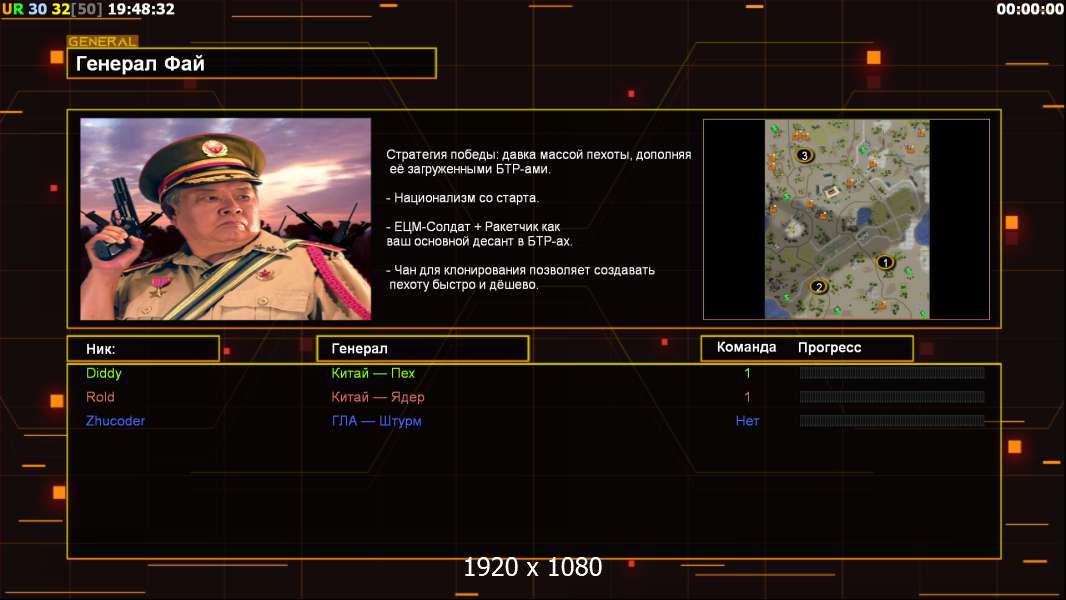Image resolution: width=1066 pixels, height=600 pixels.
Task: Select player Zhucoder in the list
Action: point(115,421)
